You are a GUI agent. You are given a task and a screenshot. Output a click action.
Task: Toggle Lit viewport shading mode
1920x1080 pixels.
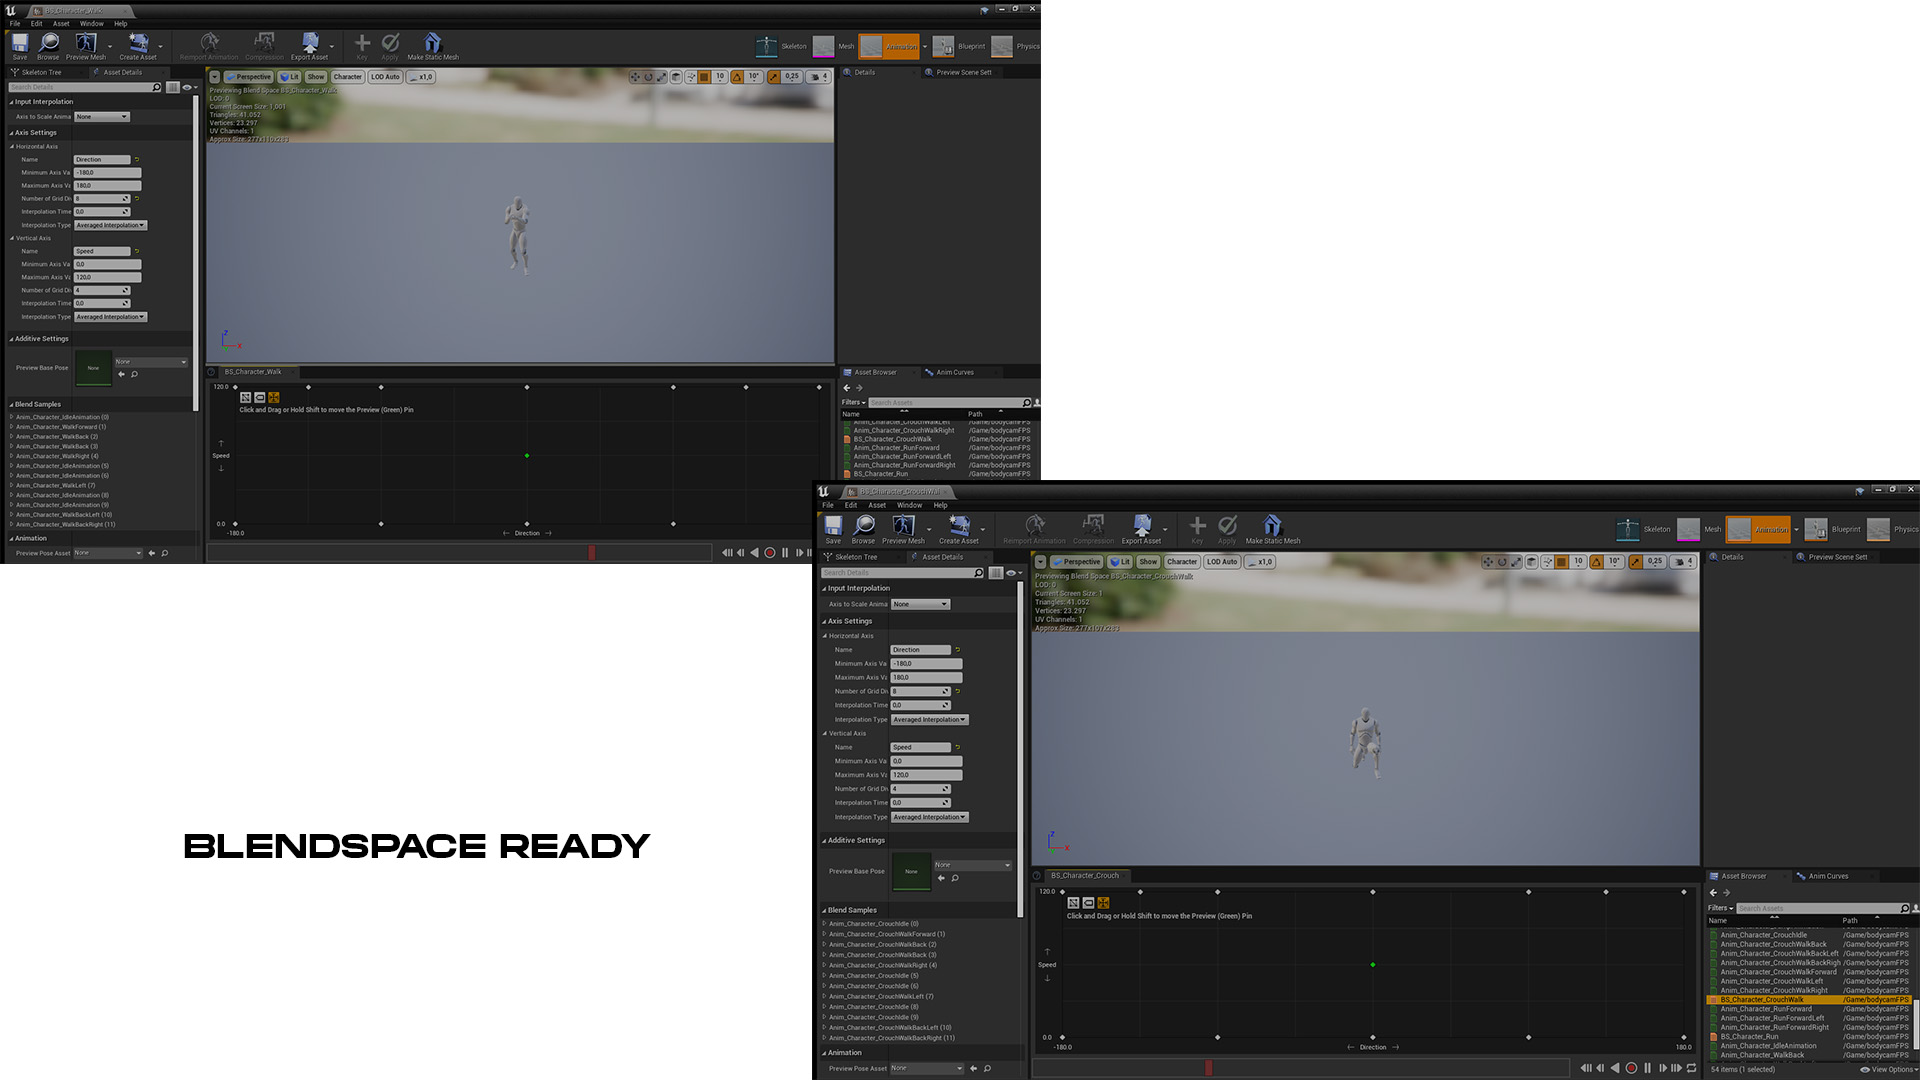pos(1120,562)
